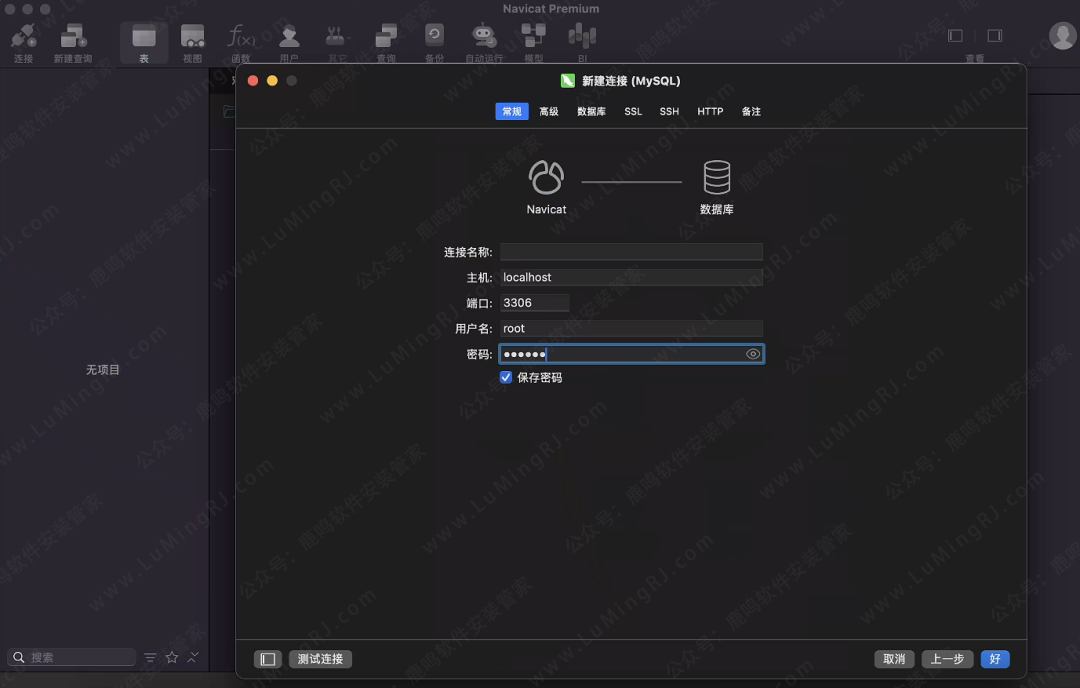Screen dimensions: 1080x688
Task: Open the filter options beside search box
Action: [x=150, y=657]
